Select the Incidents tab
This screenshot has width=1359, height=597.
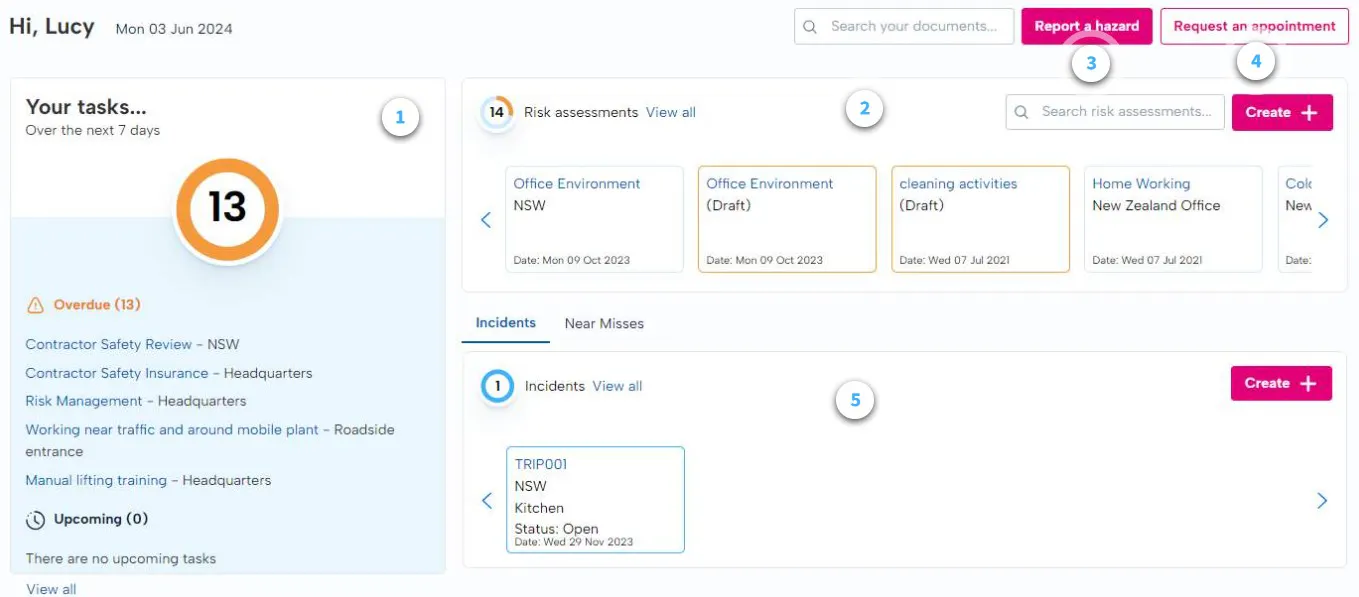[x=506, y=323]
